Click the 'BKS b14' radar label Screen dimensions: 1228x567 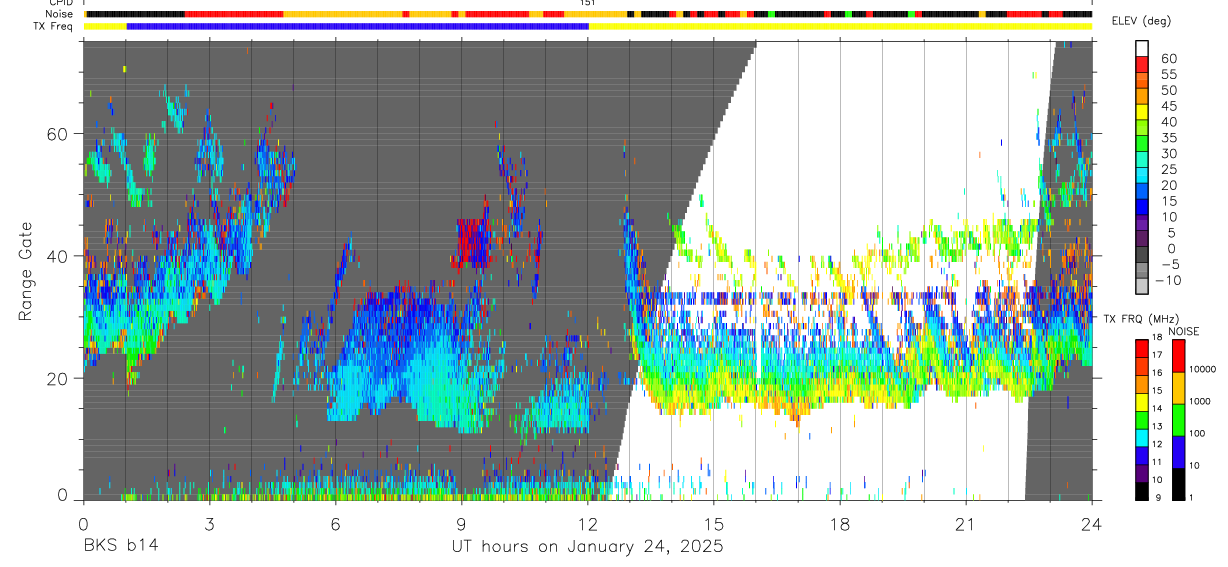(x=120, y=546)
